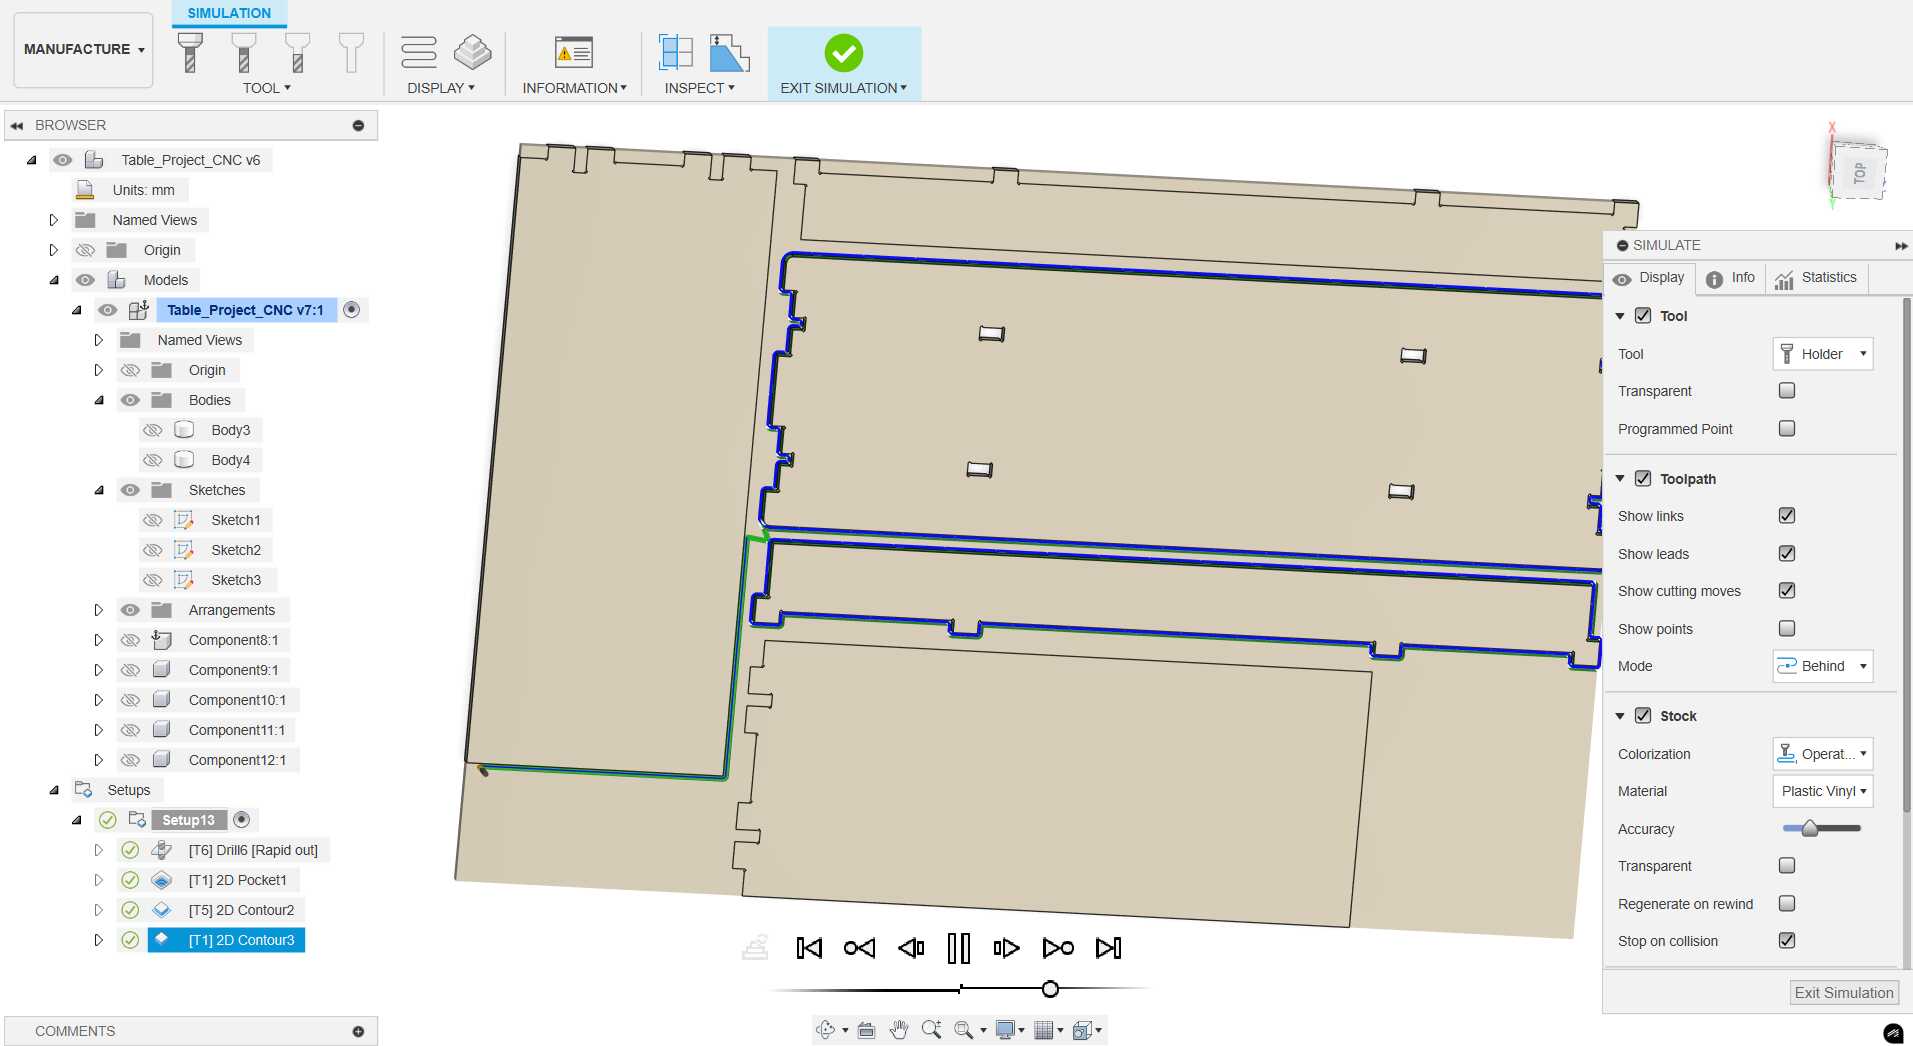Click the stock block icon in the DISPLAY group
The image size is (1913, 1046).
pos(472,52)
